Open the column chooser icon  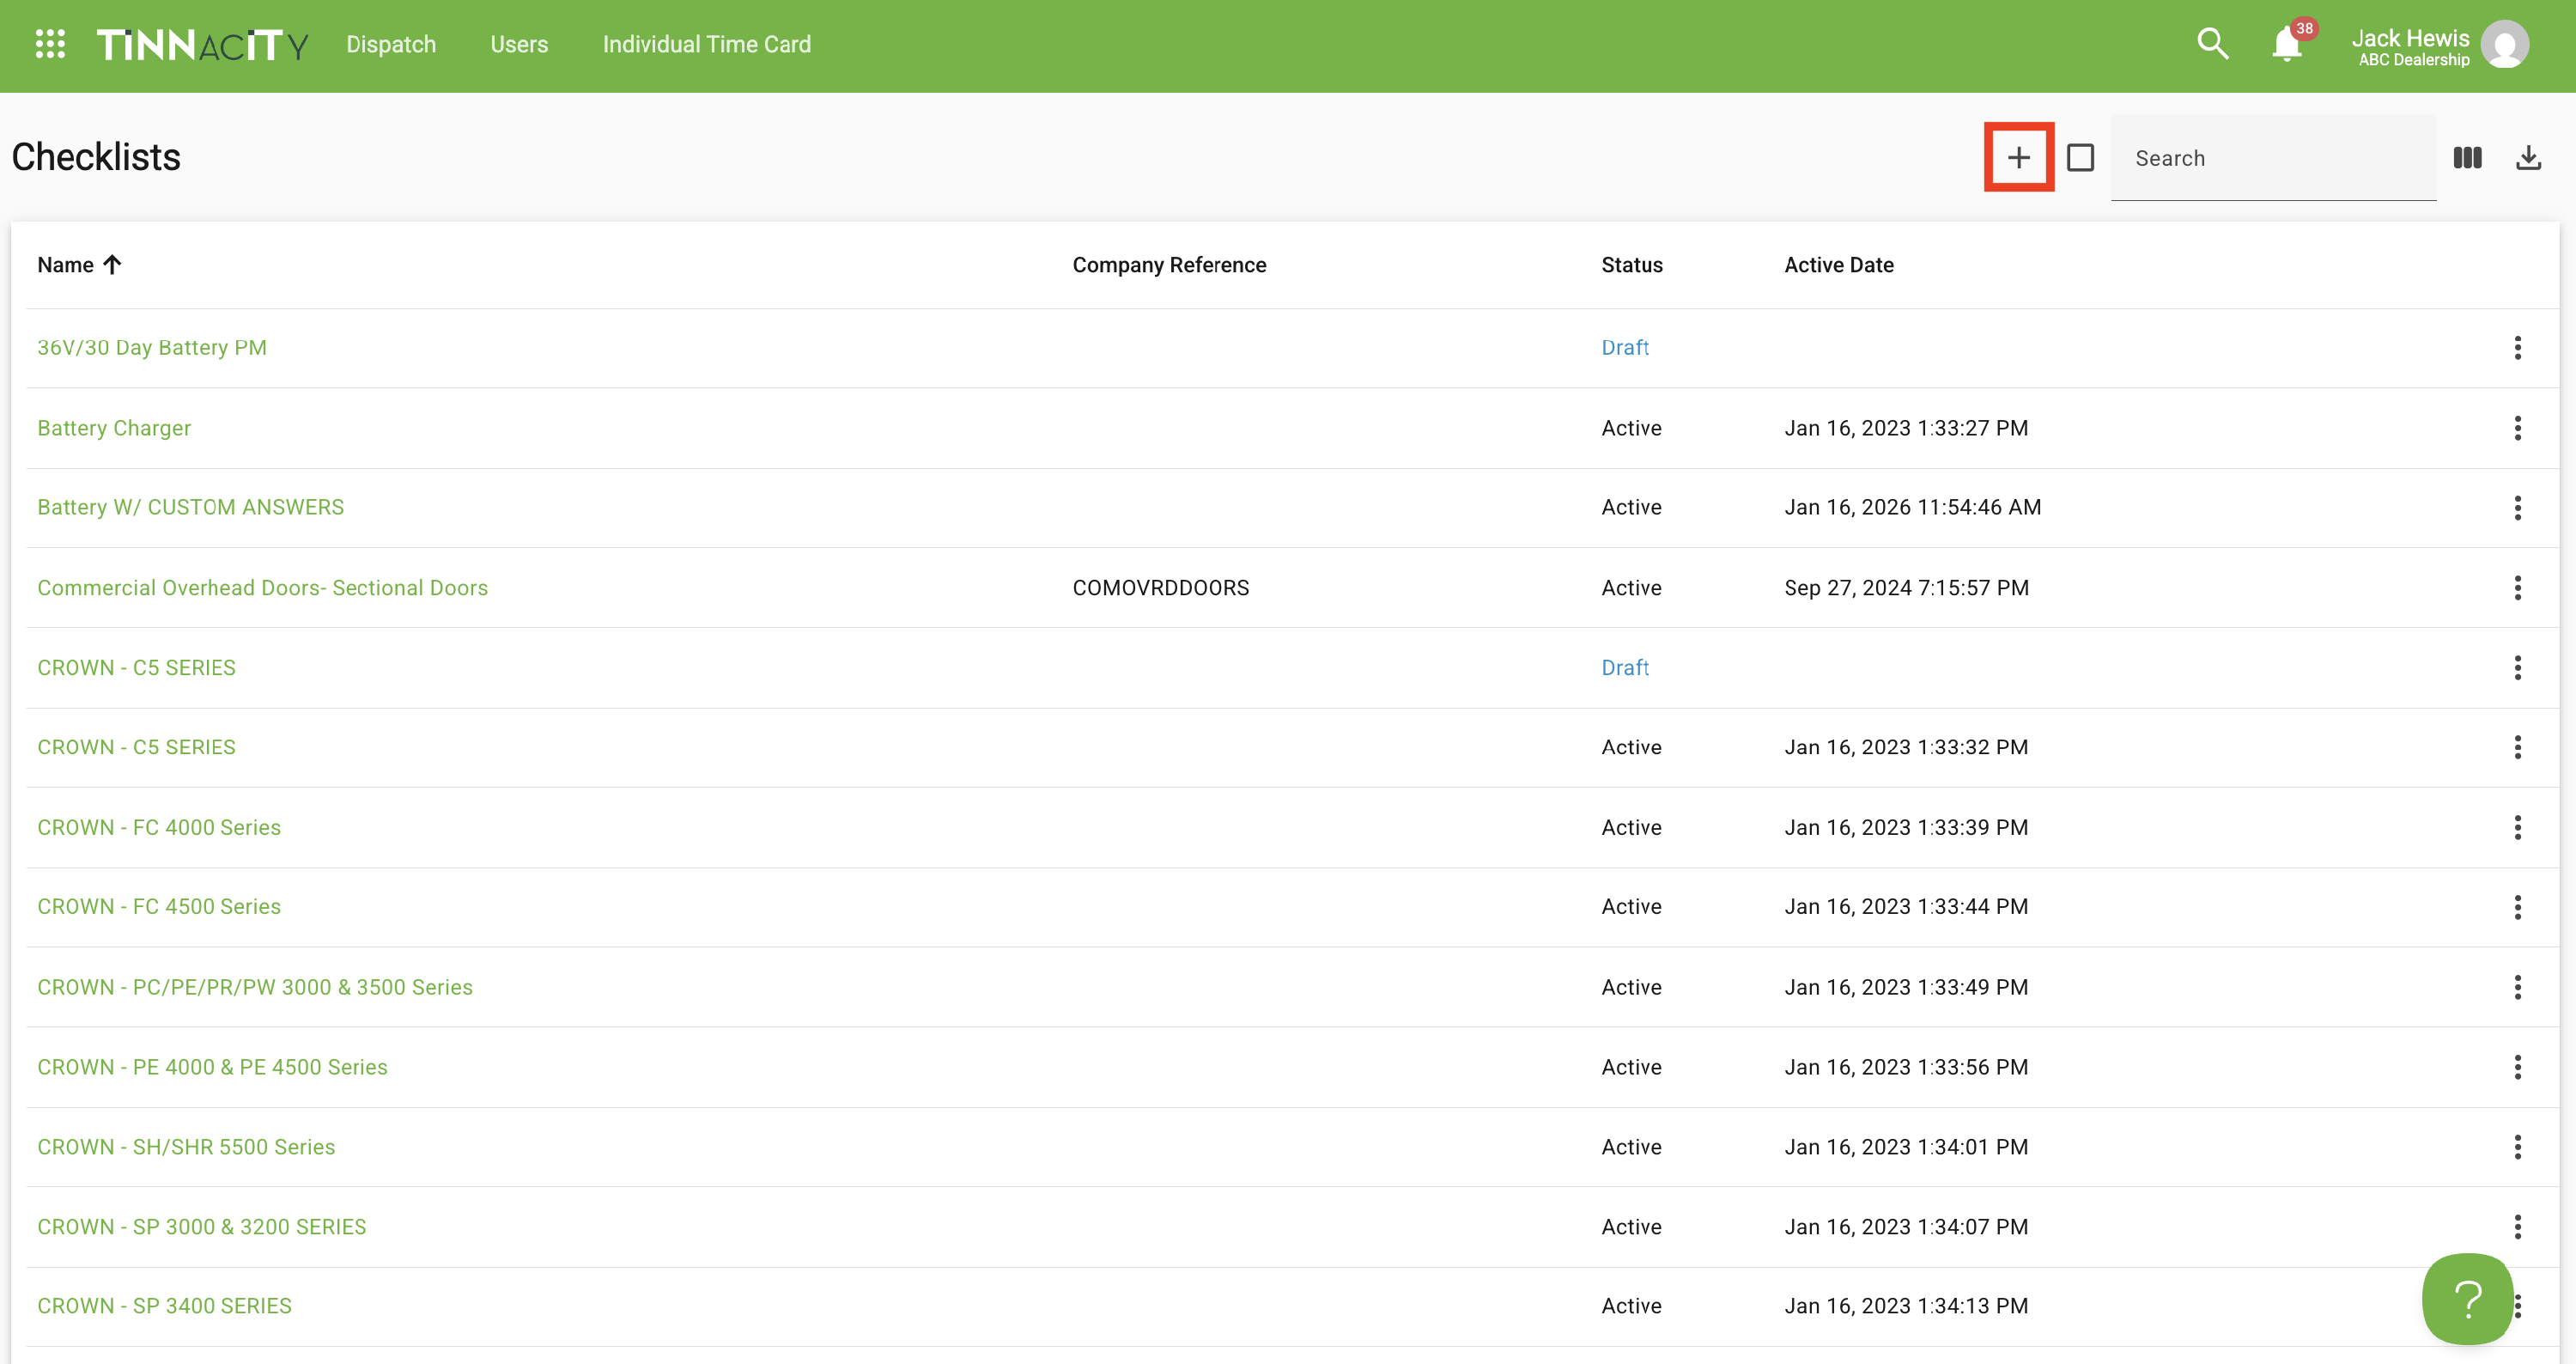point(2467,157)
